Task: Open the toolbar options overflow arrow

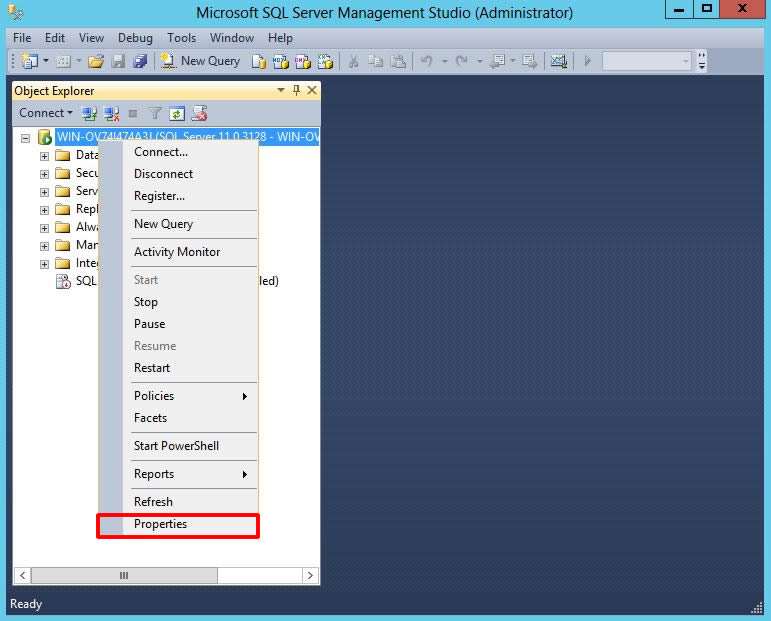Action: coord(702,61)
